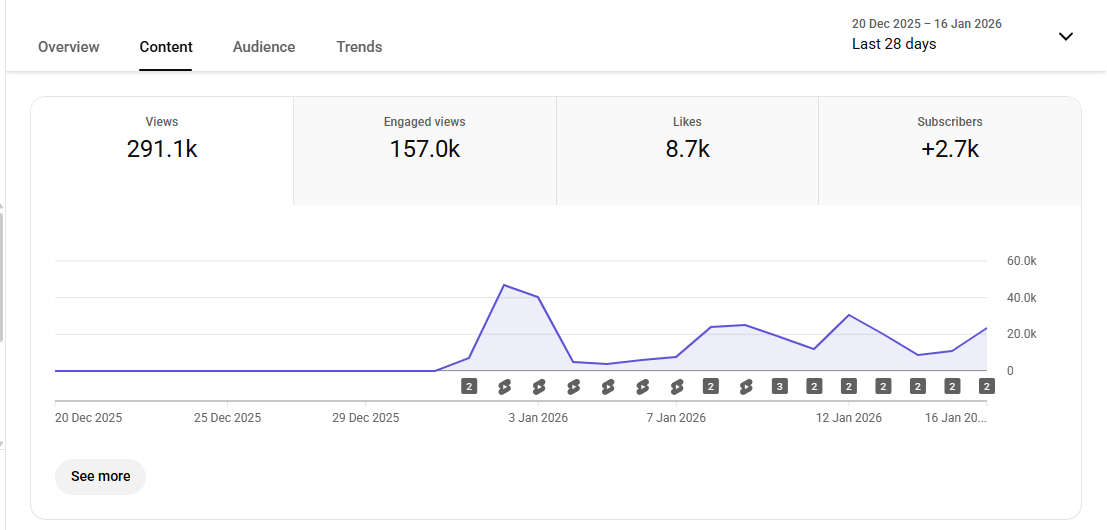The height and width of the screenshot is (530, 1107).
Task: Click the last '2' marker above 16 Jan
Action: pyautogui.click(x=986, y=386)
